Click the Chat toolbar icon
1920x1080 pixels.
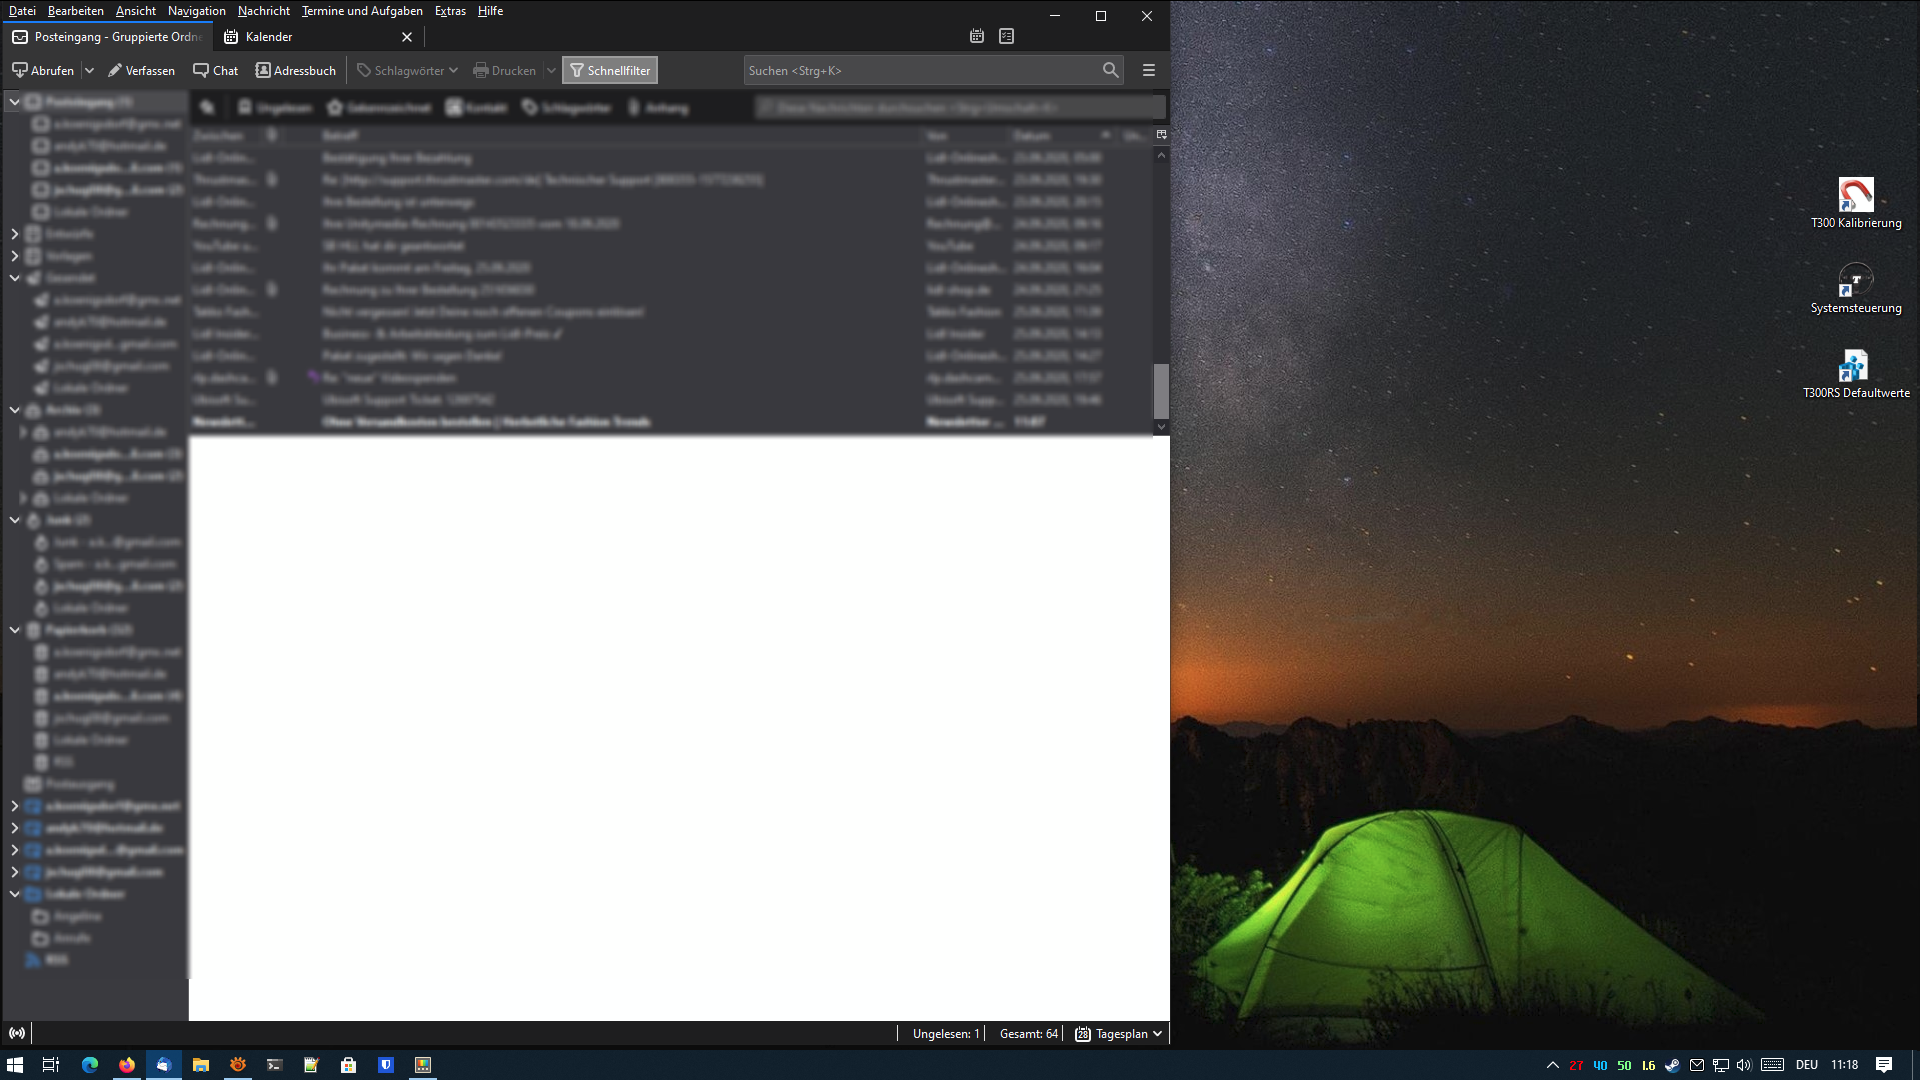(201, 70)
